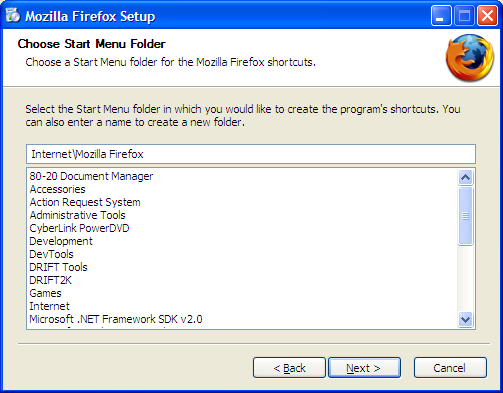Click the disabled maximize button
The height and width of the screenshot is (393, 503).
point(464,16)
